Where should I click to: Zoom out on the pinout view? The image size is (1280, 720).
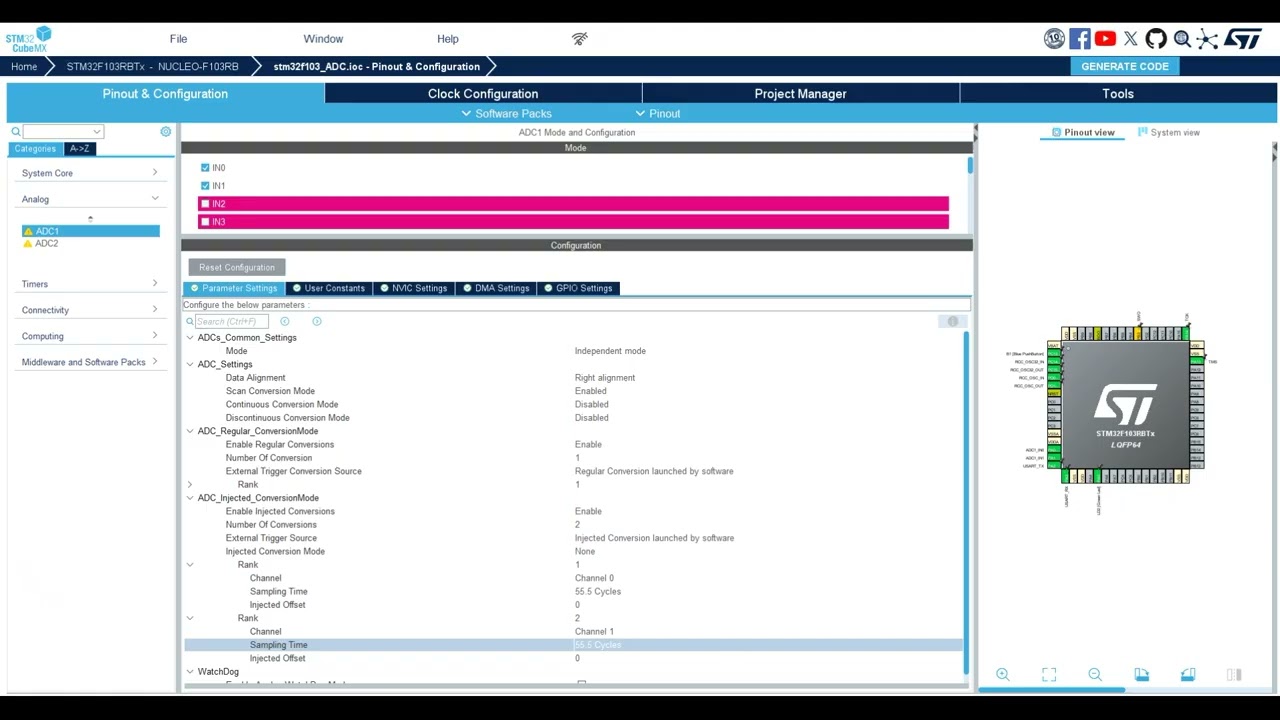(1095, 675)
